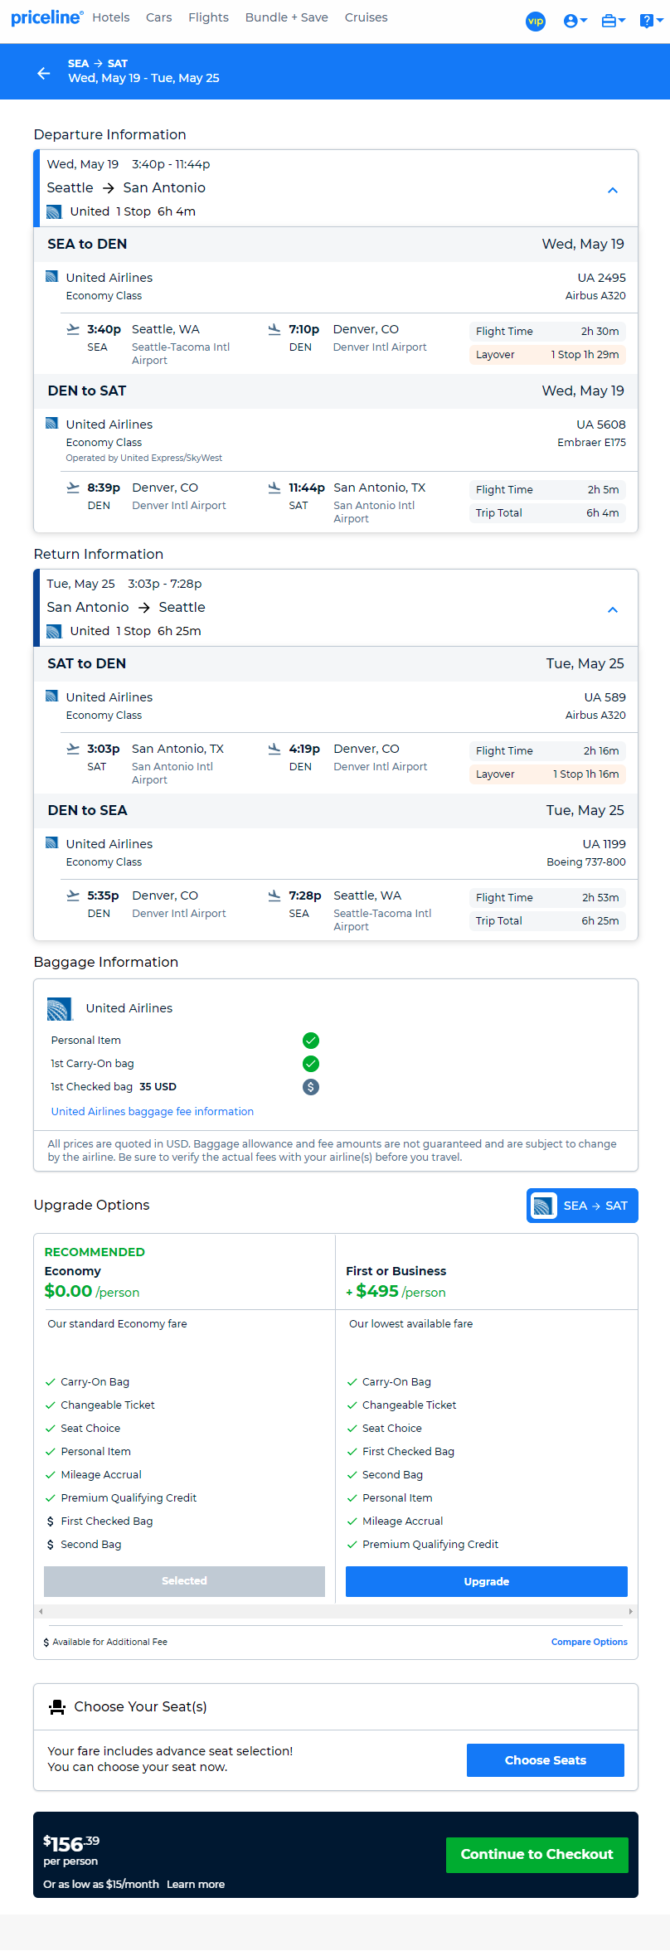
Task: Click landing icon next to 4:19p
Action: (274, 749)
